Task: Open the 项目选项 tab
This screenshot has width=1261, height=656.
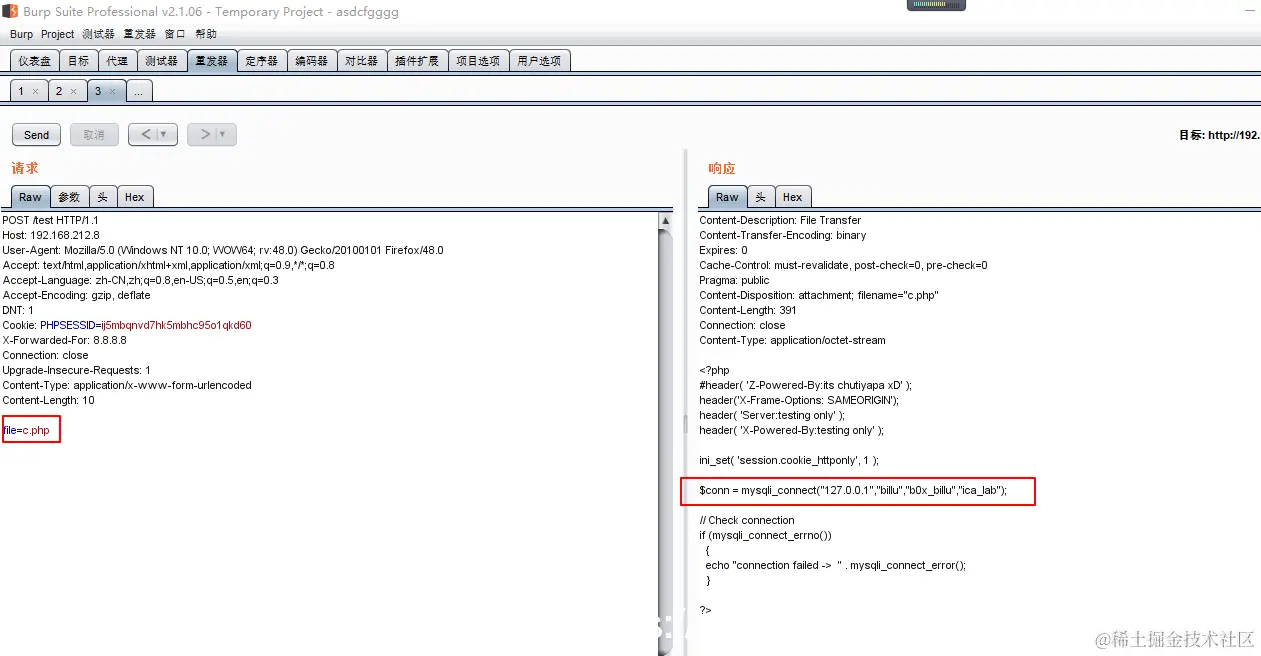Action: 478,61
